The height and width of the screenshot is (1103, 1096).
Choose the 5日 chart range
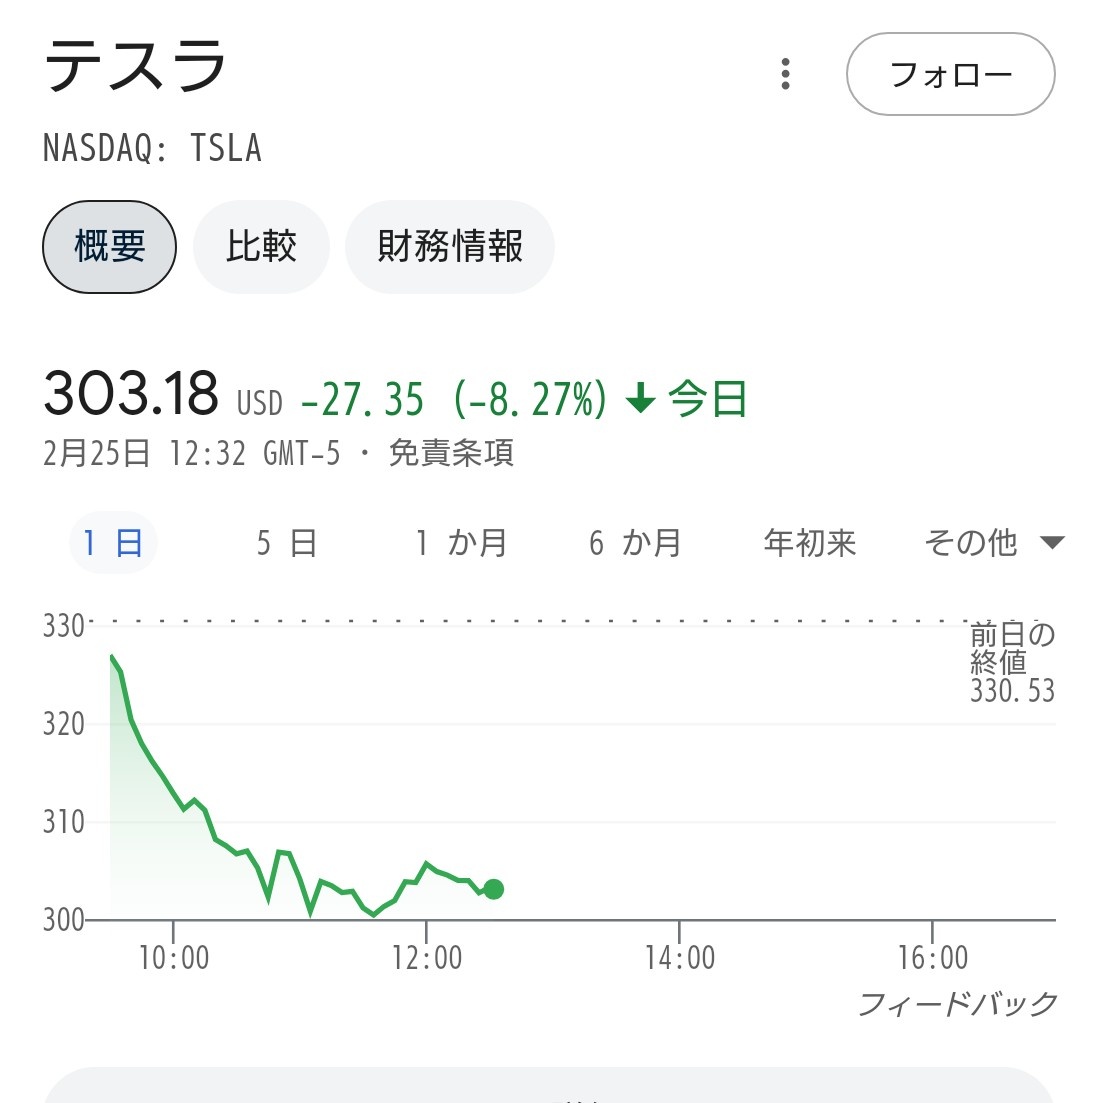coord(286,543)
